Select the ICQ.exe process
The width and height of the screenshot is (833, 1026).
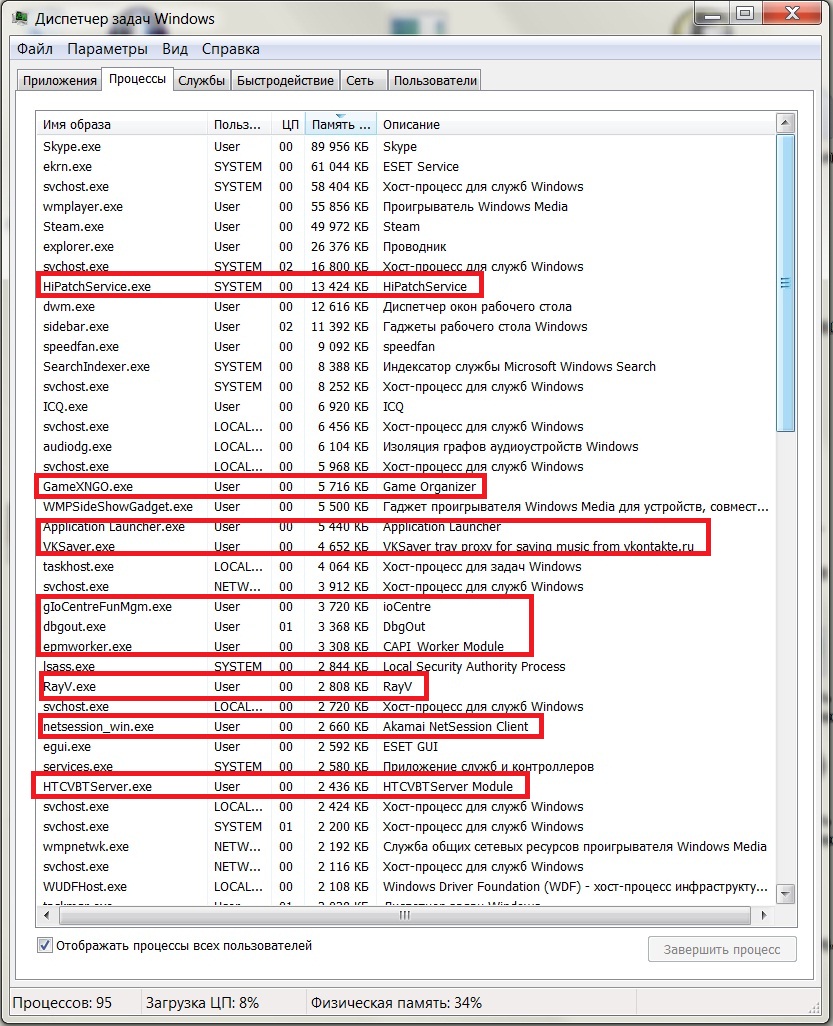[x=406, y=407]
